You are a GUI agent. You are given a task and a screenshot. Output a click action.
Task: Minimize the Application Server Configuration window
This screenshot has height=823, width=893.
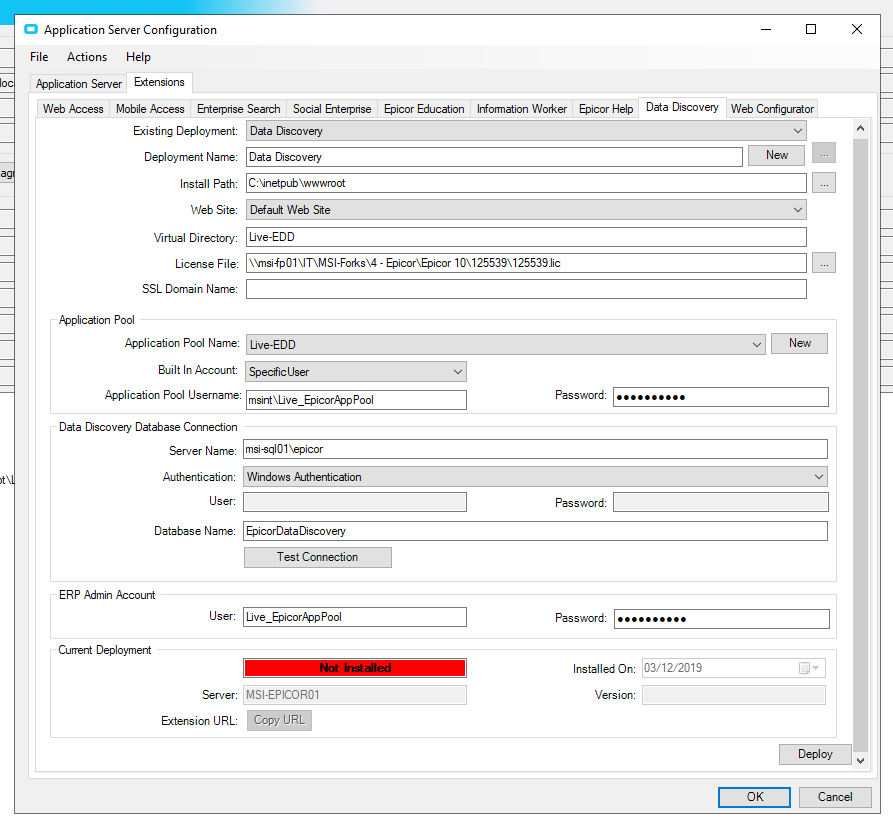[766, 30]
